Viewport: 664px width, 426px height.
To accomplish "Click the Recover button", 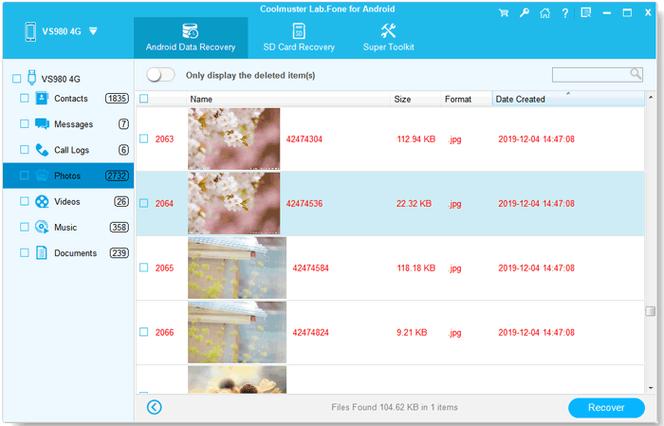I will [606, 407].
